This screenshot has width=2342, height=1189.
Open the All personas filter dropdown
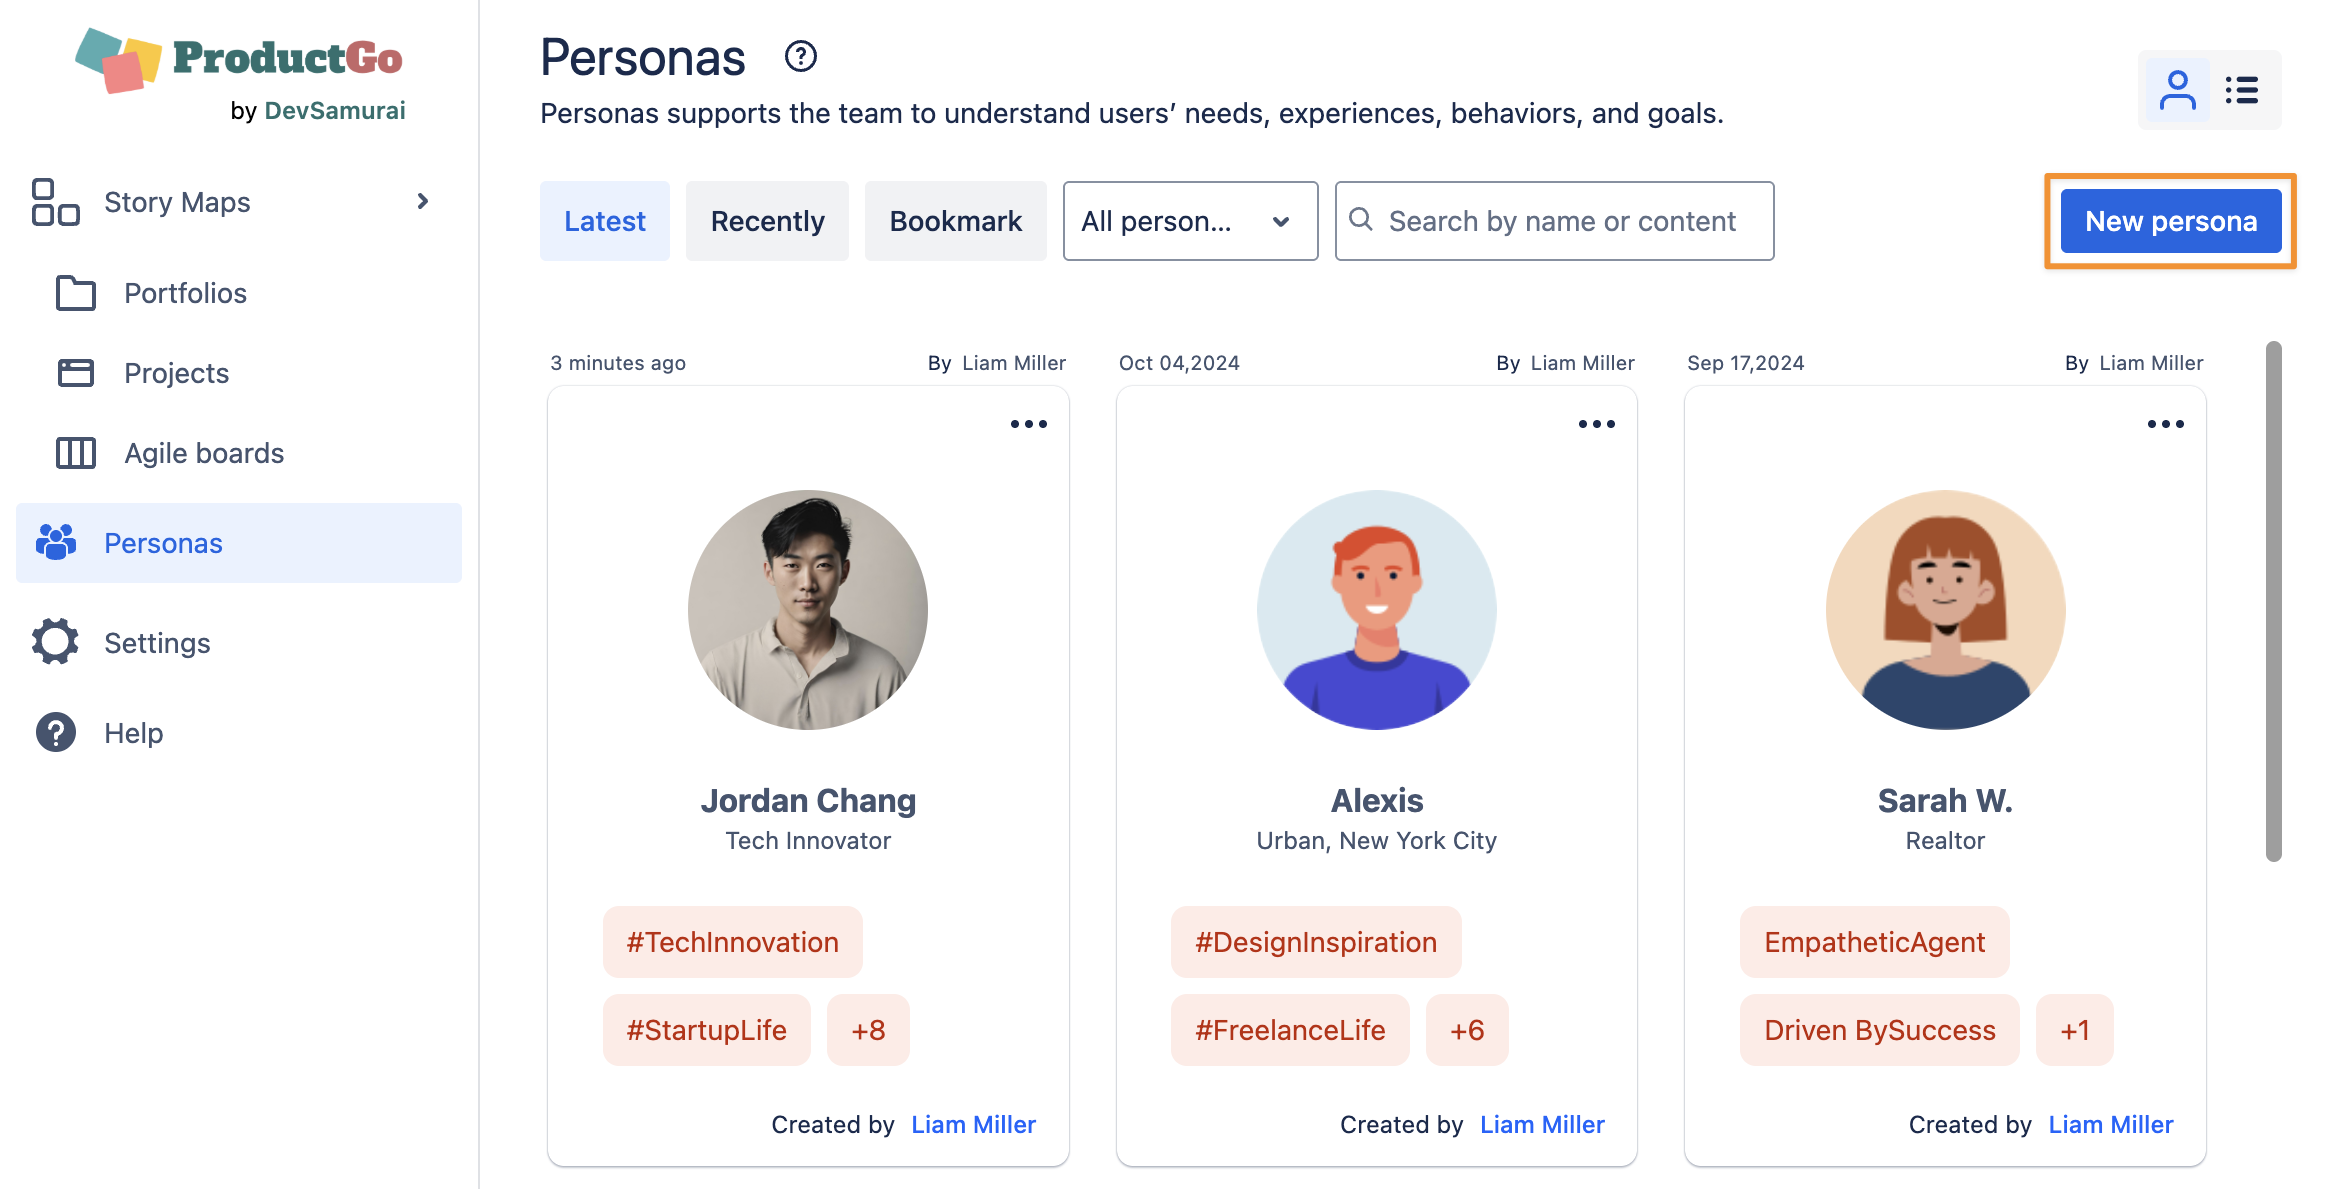point(1189,221)
